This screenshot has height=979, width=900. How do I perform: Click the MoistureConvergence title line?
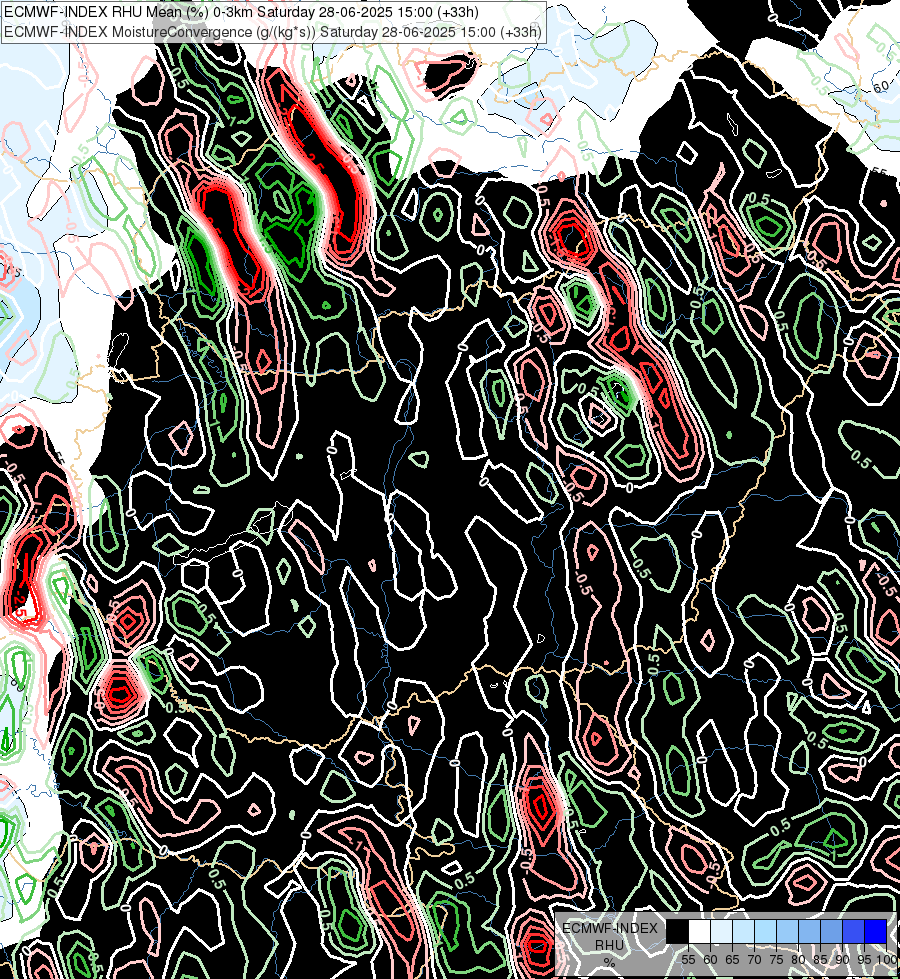(272, 31)
